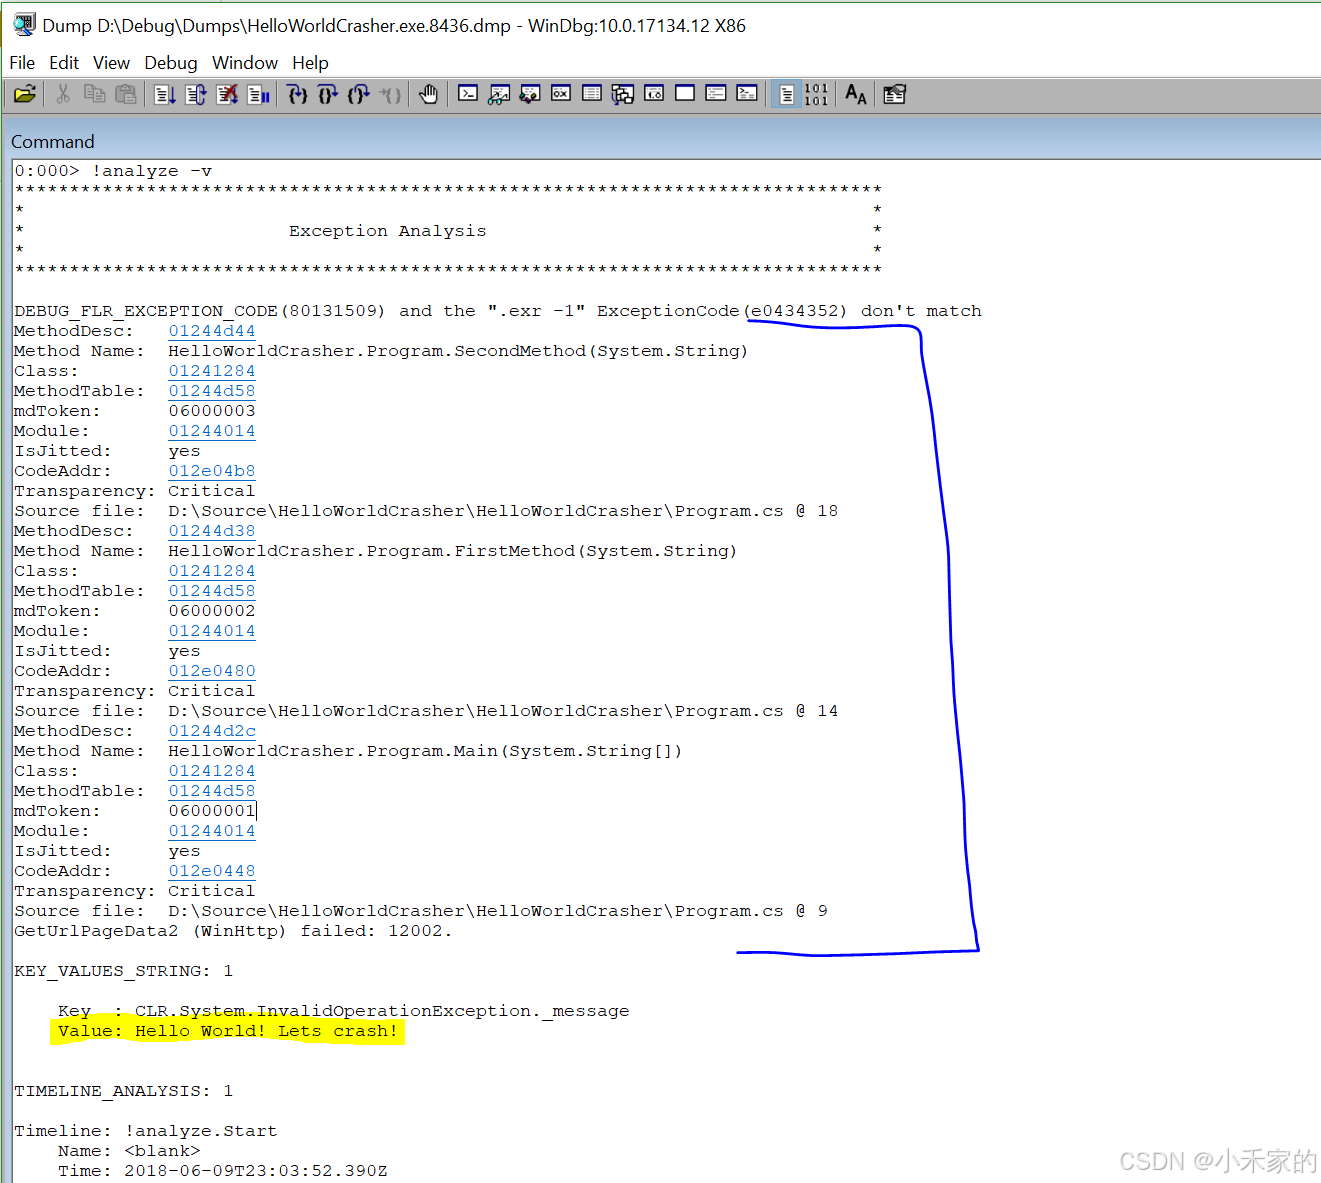Screen dimensions: 1321x1183
Task: Open the Debug menu
Action: [x=171, y=63]
